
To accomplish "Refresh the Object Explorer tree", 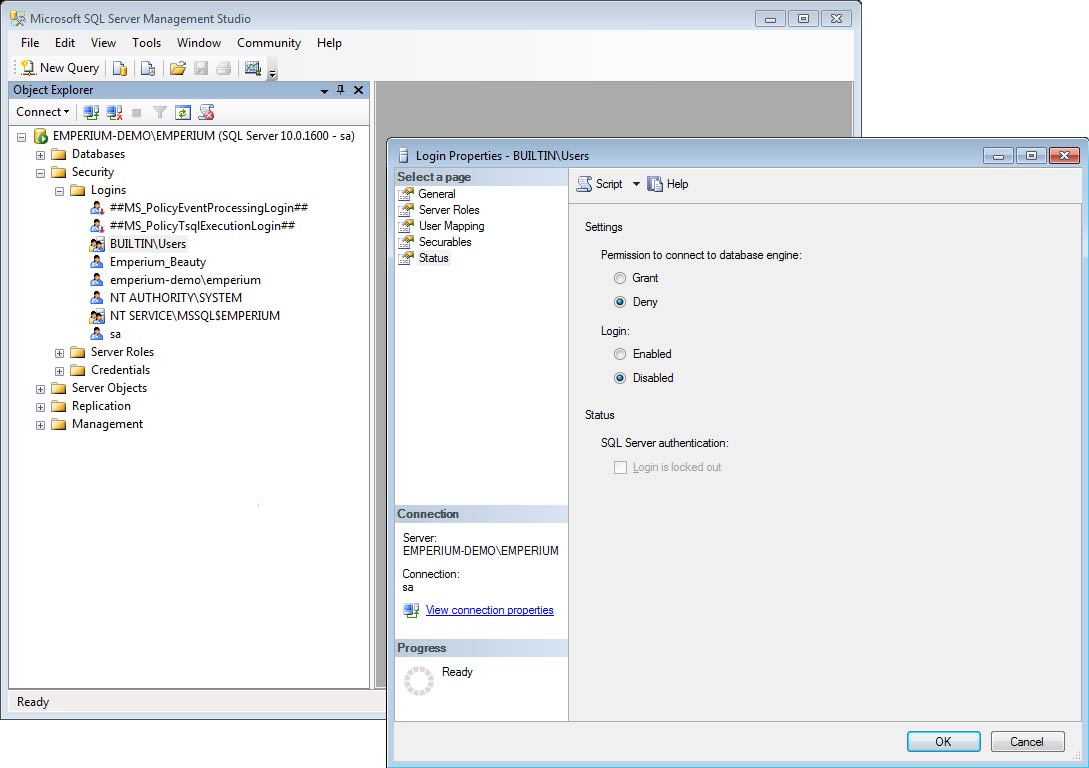I will pos(183,112).
